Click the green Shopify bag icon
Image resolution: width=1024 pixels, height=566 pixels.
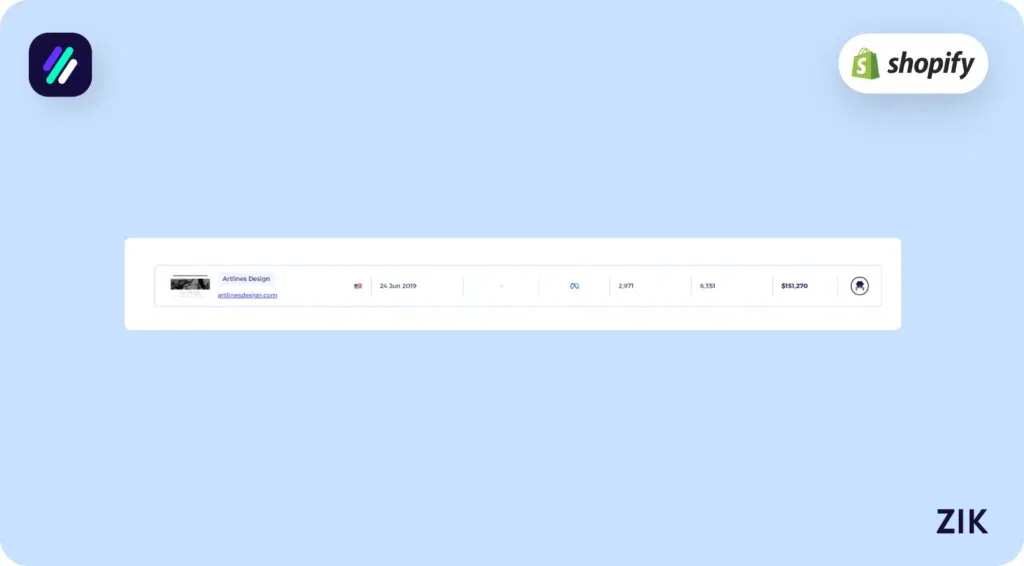pos(865,65)
